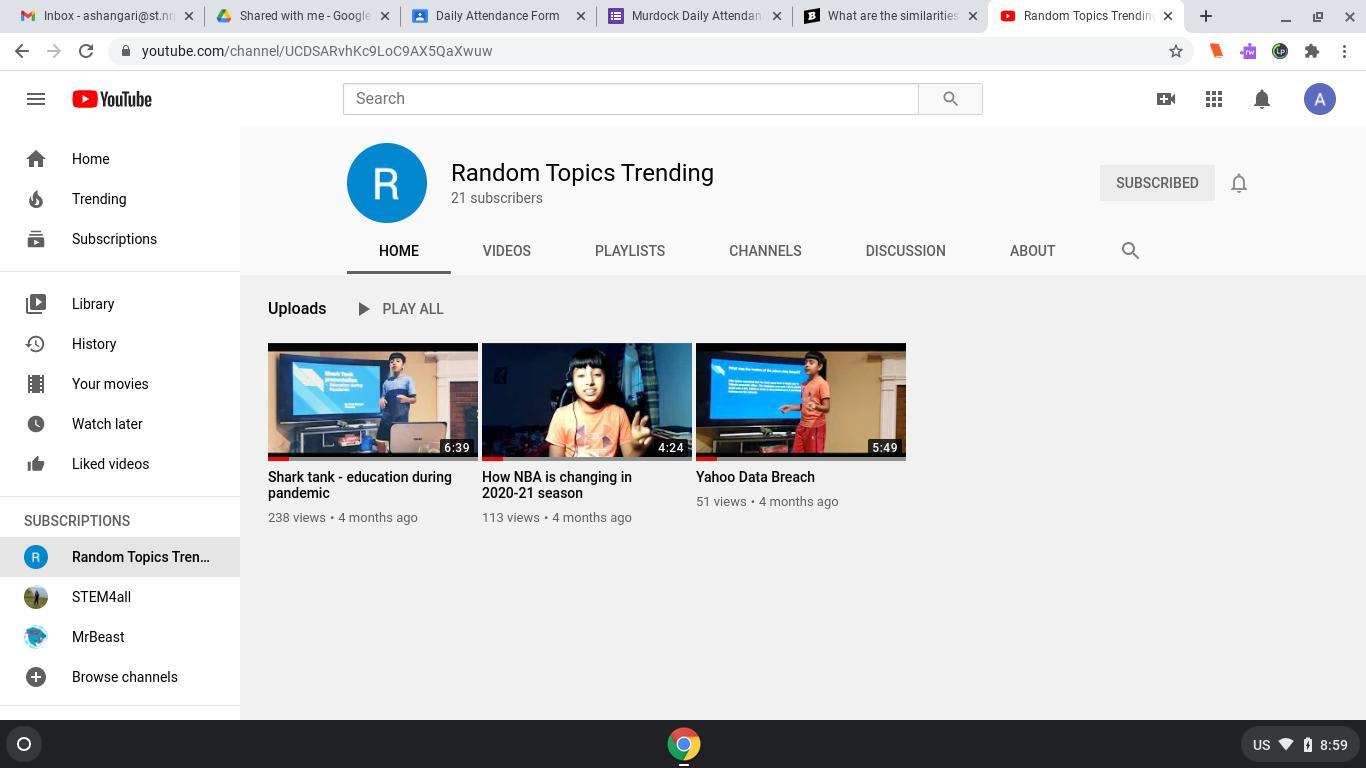Open the YouTube hamburger guide menu
Viewport: 1366px width, 768px height.
click(x=36, y=99)
